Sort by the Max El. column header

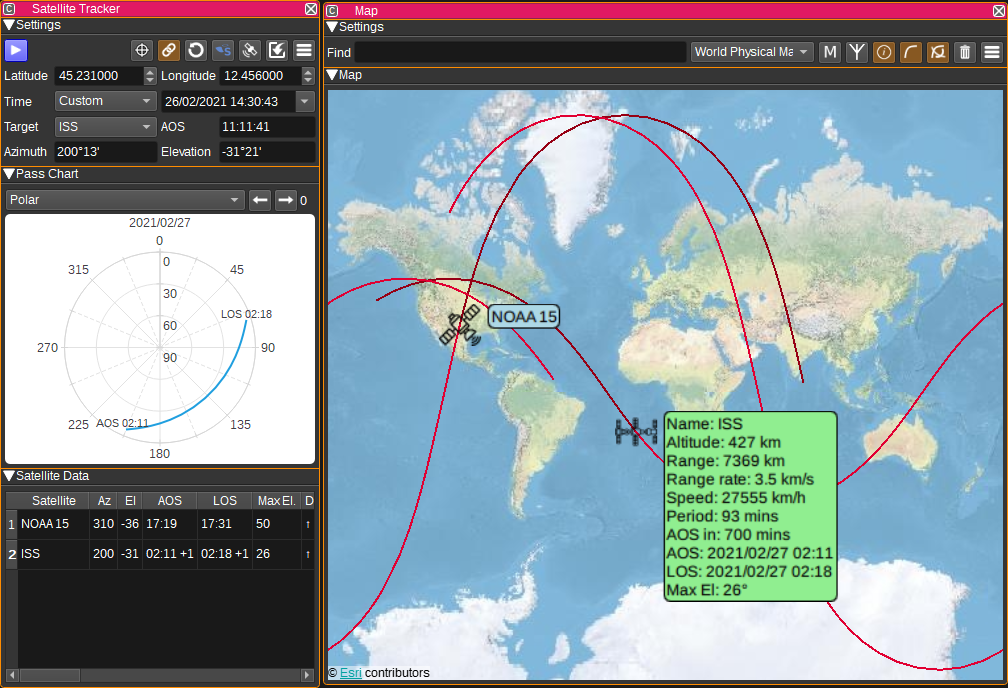tap(276, 500)
